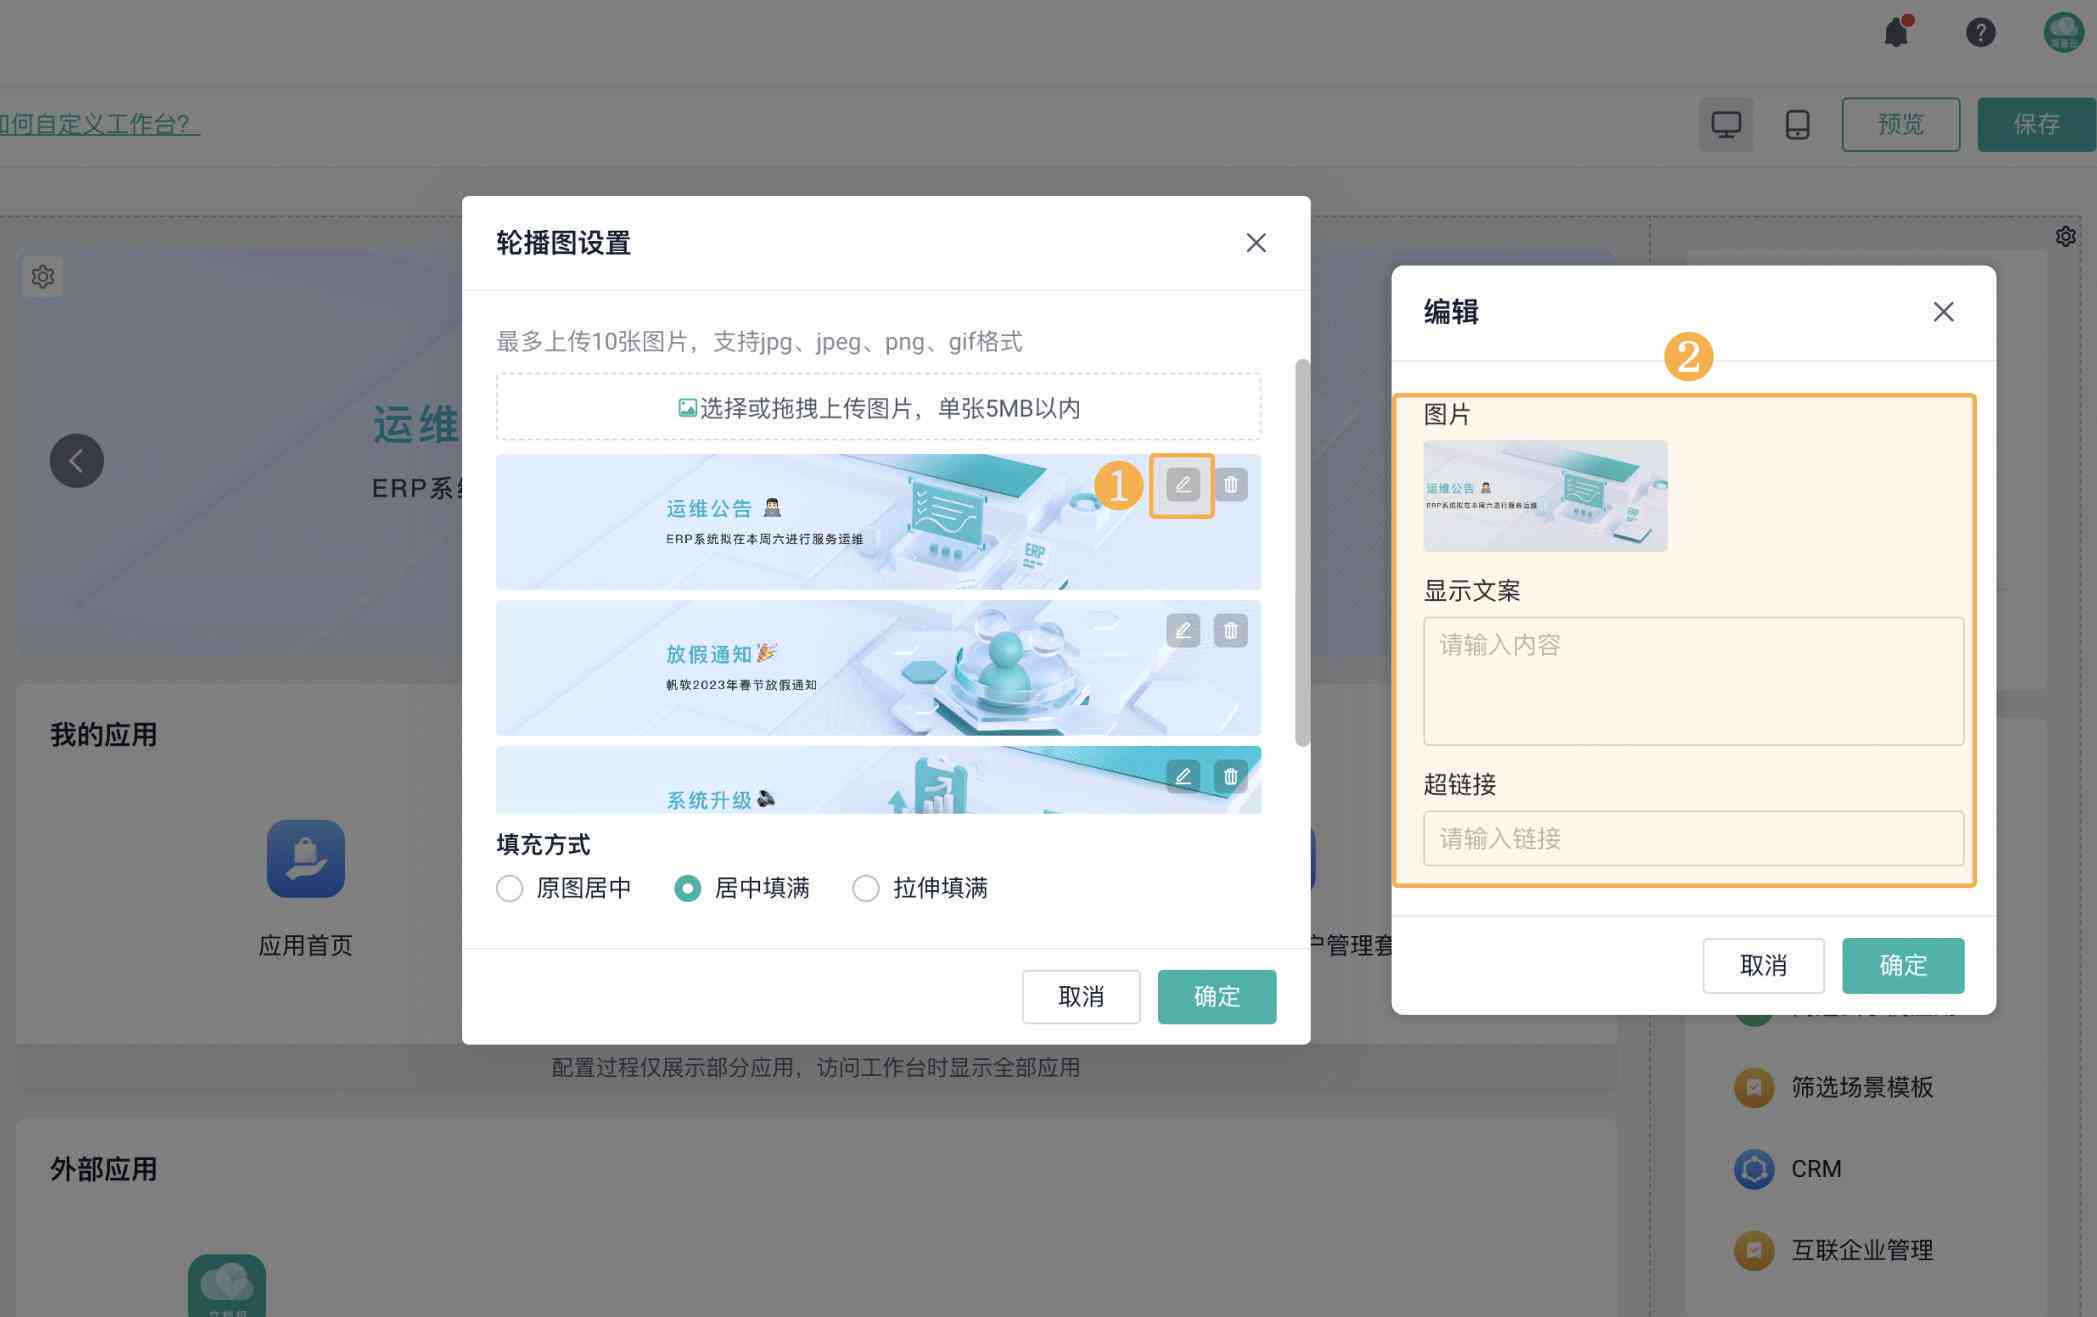Open the 筛选场景模板 app
The width and height of the screenshot is (2097, 1317).
coord(1834,1087)
